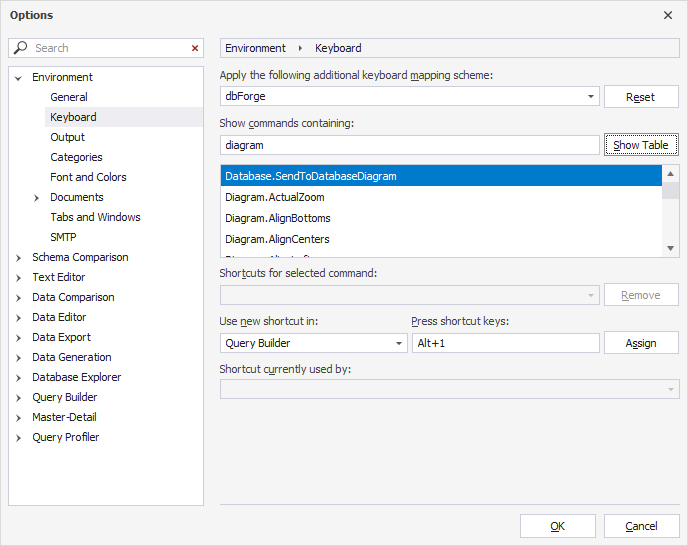Click command list scroll up arrow
Viewport: 688px width, 546px height.
tap(670, 174)
